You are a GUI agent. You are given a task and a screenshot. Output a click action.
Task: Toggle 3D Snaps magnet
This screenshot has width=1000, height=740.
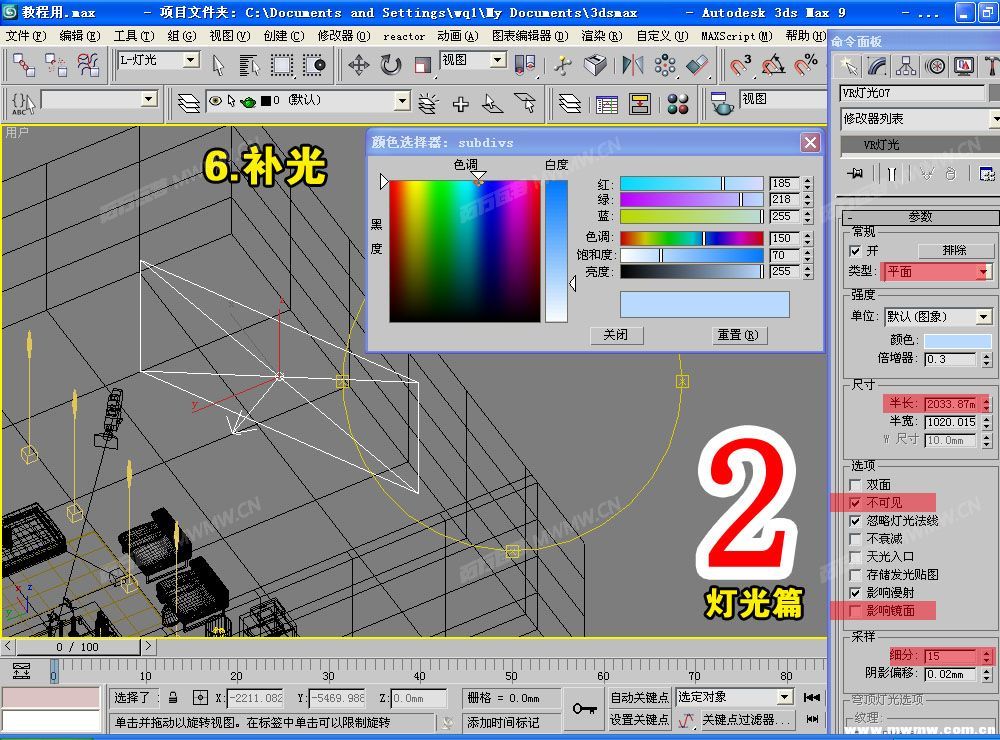[740, 65]
